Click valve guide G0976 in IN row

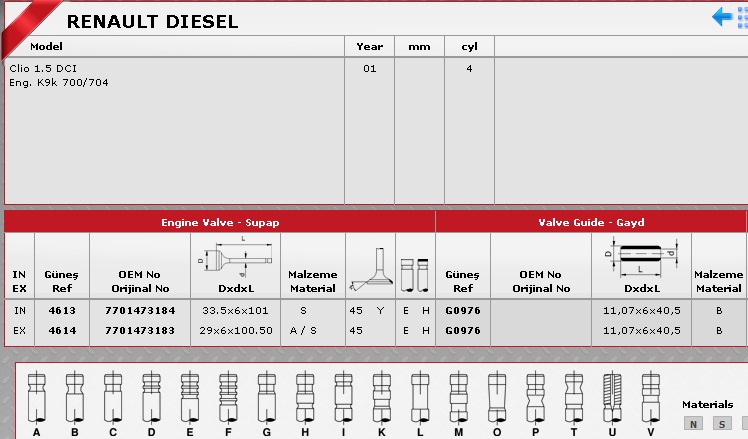point(462,311)
